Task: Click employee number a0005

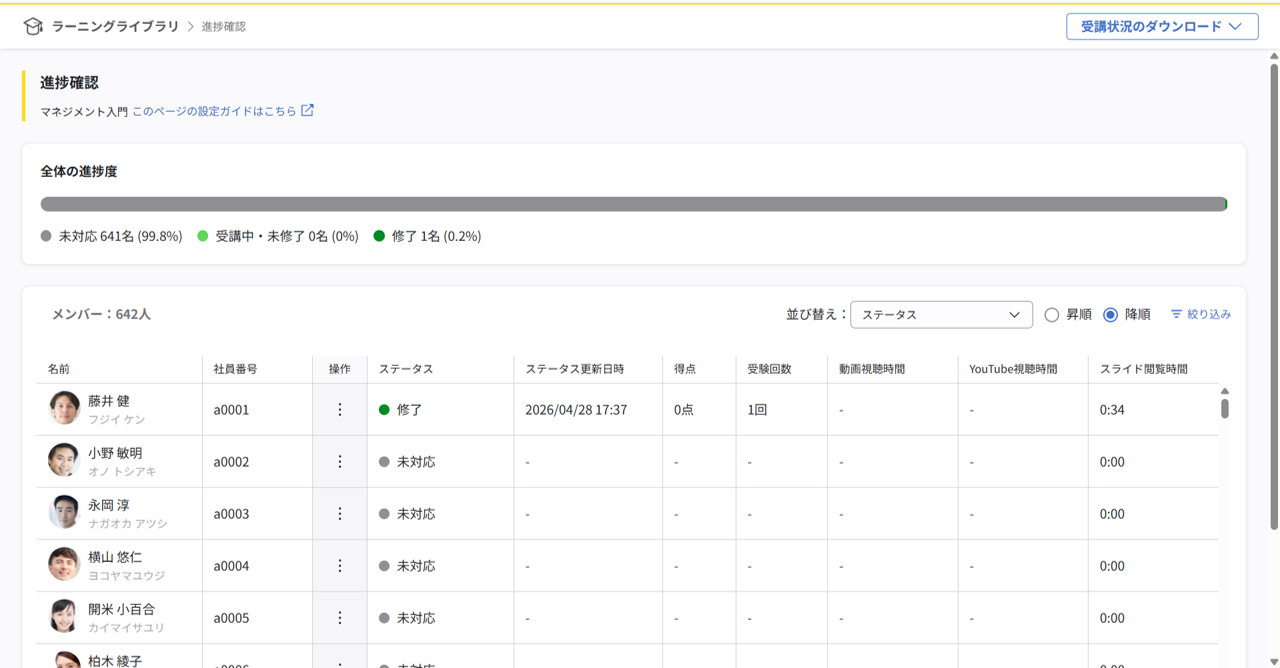Action: [231, 618]
